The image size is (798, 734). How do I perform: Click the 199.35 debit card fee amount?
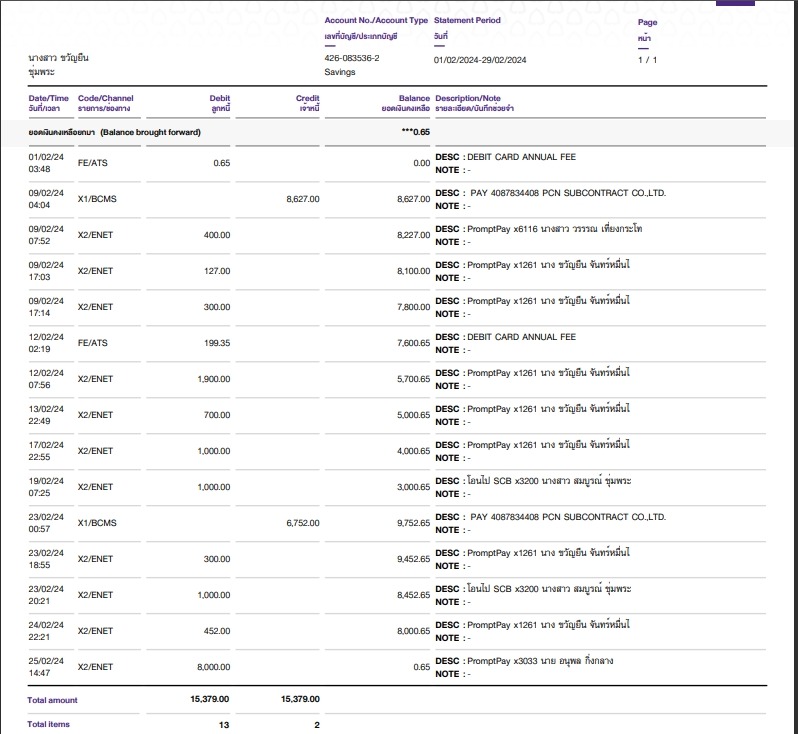pos(214,343)
